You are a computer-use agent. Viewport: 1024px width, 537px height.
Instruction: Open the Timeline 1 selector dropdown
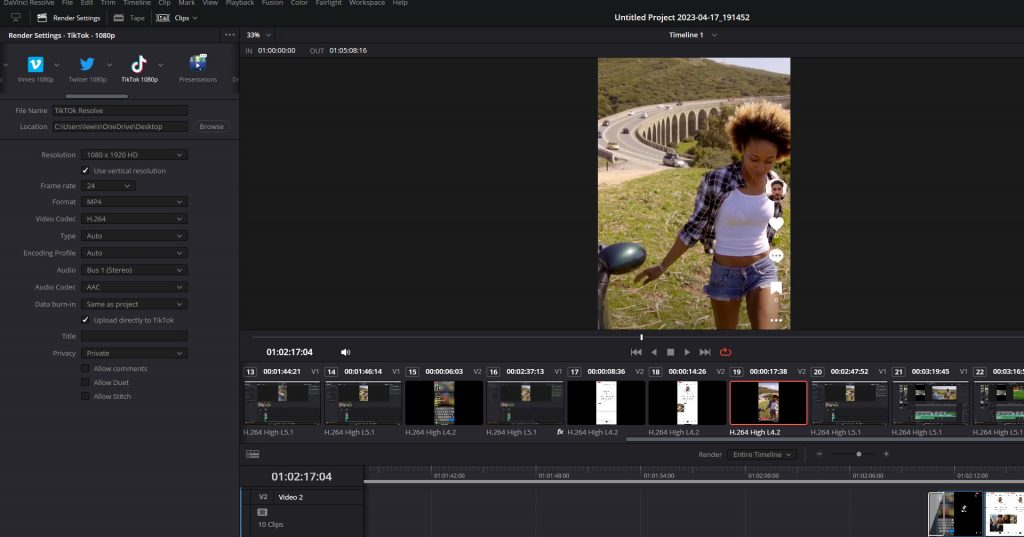(692, 35)
